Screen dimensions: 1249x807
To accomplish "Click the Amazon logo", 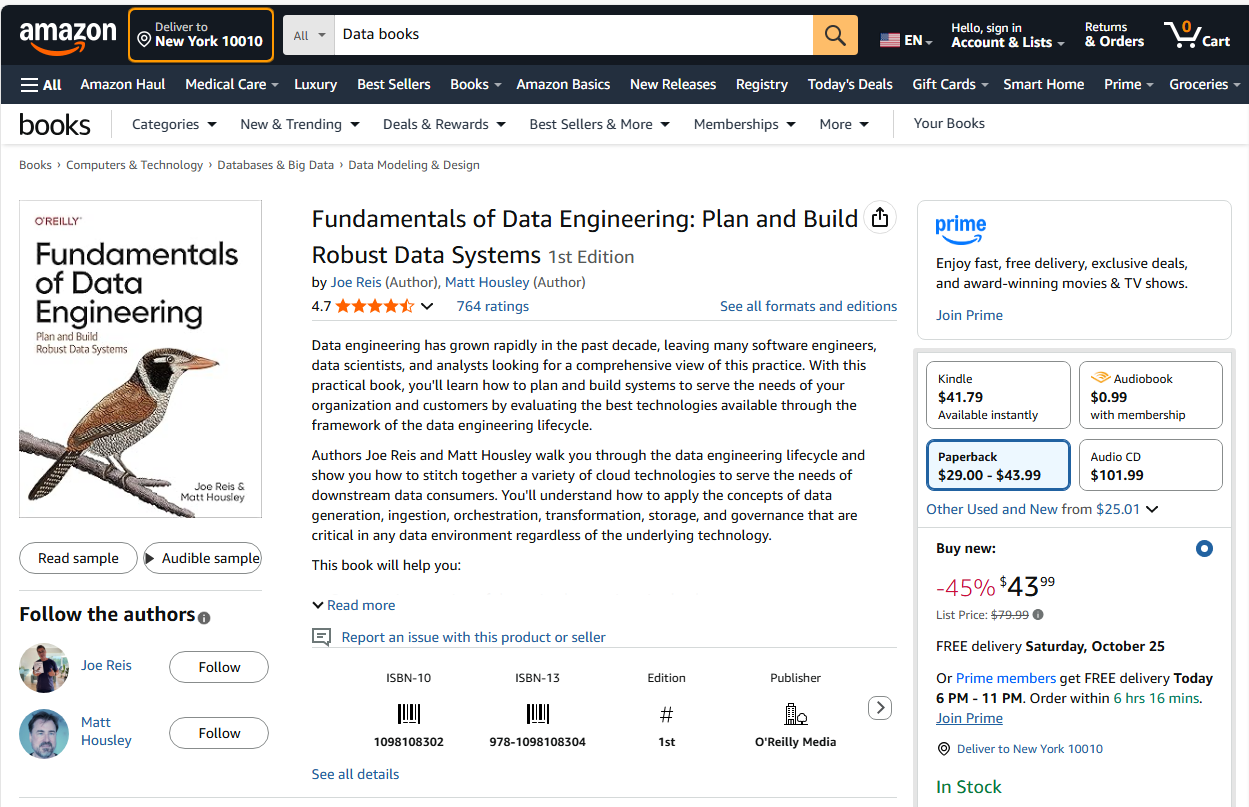I will point(68,37).
